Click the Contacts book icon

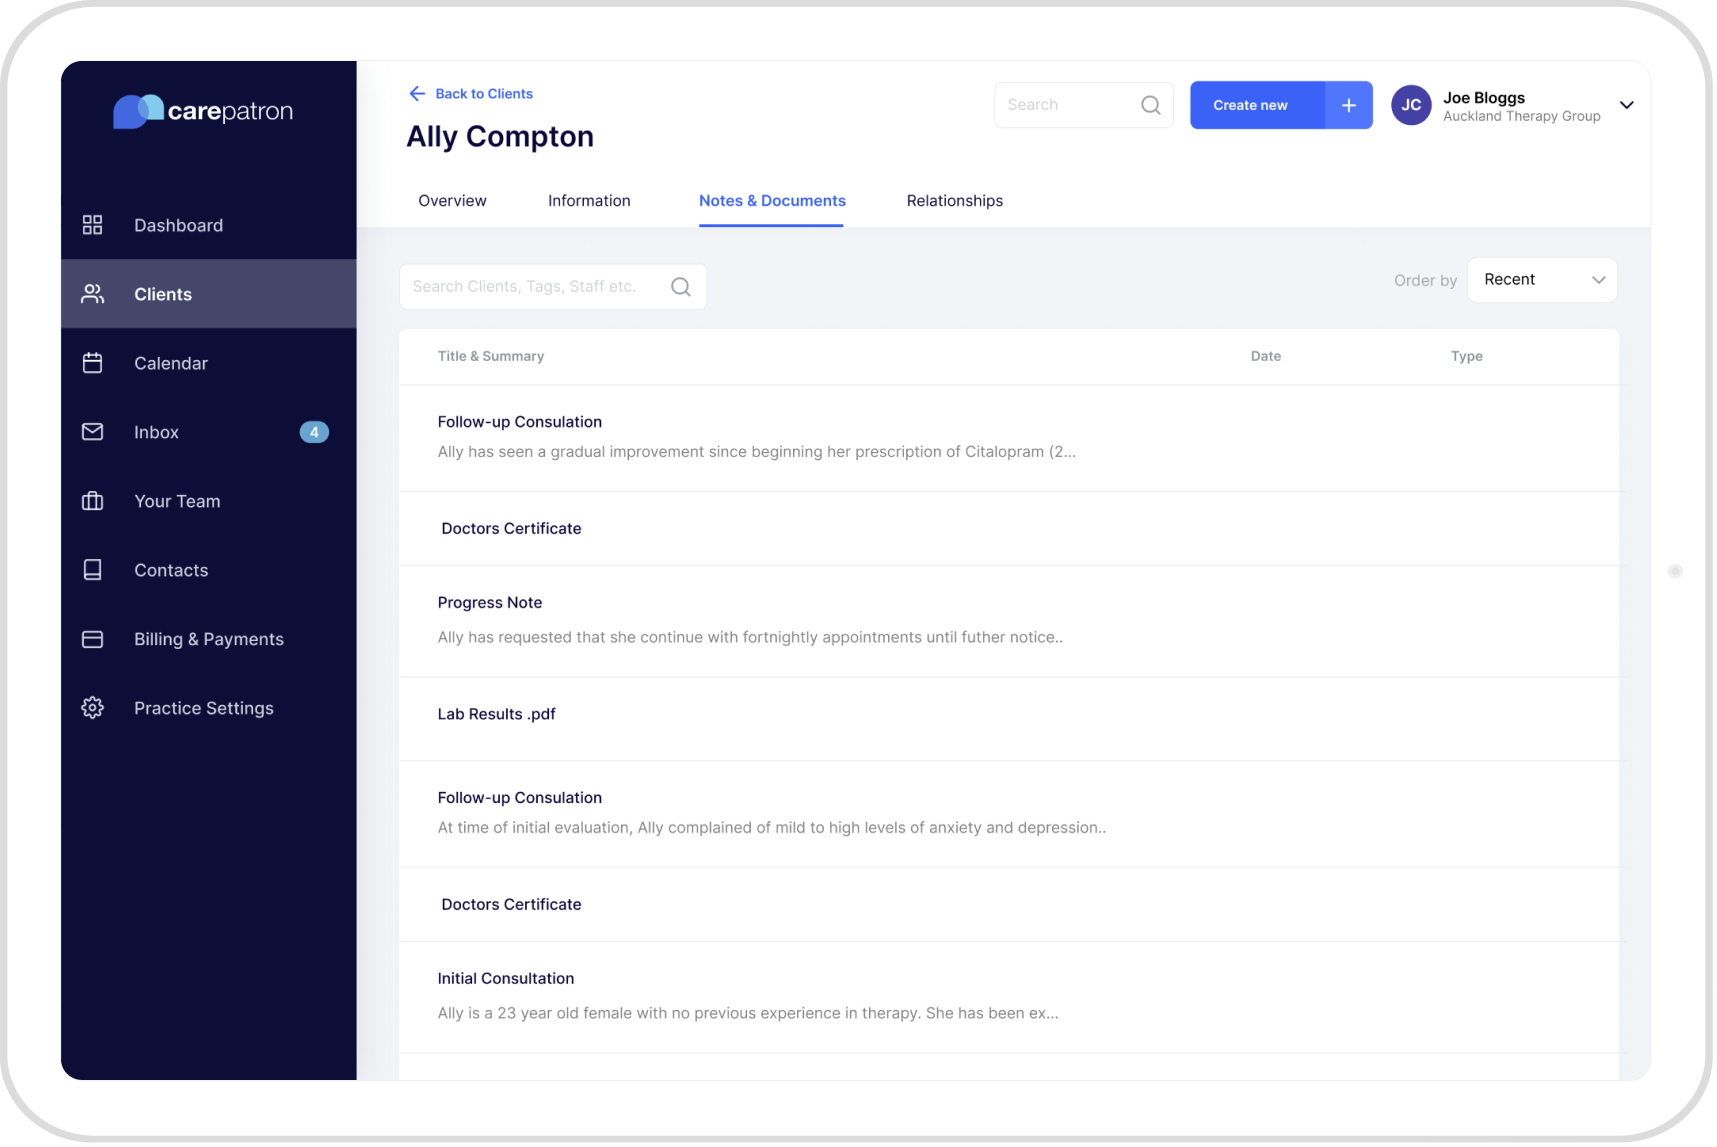tap(92, 570)
